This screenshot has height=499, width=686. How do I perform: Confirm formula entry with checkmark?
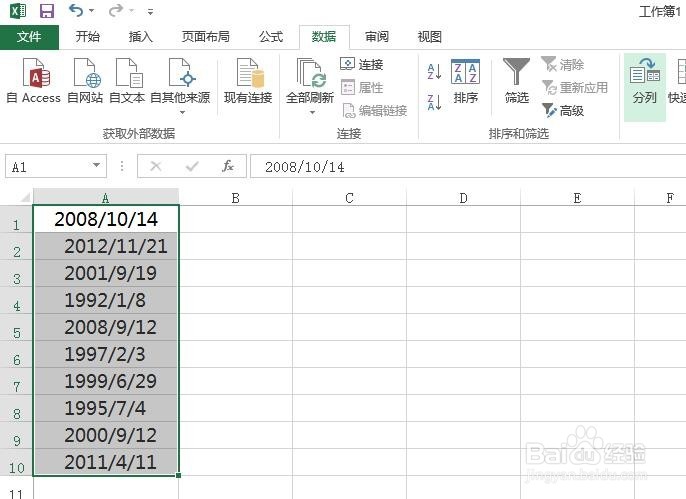(x=192, y=166)
